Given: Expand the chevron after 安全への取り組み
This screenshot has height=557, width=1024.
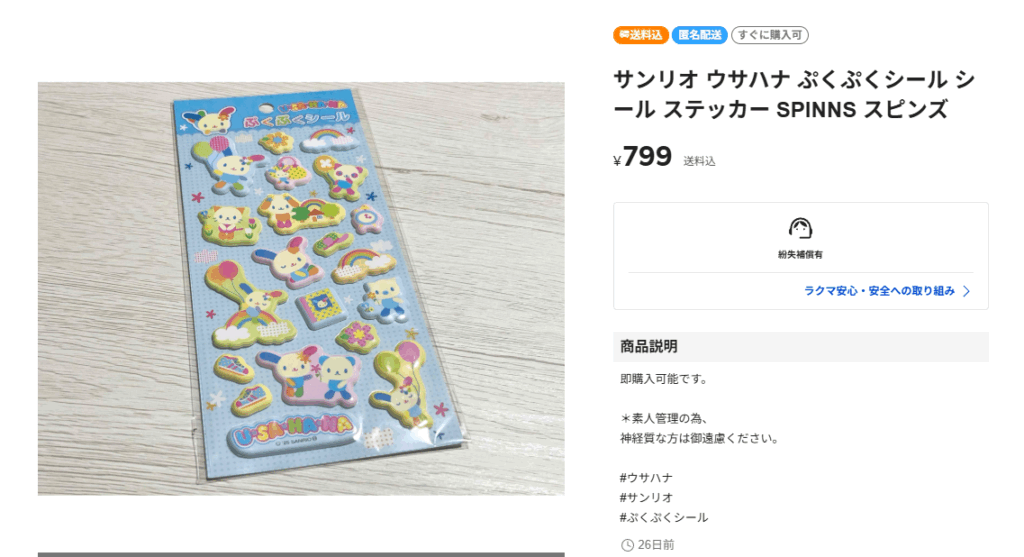Looking at the screenshot, I should click(x=967, y=291).
